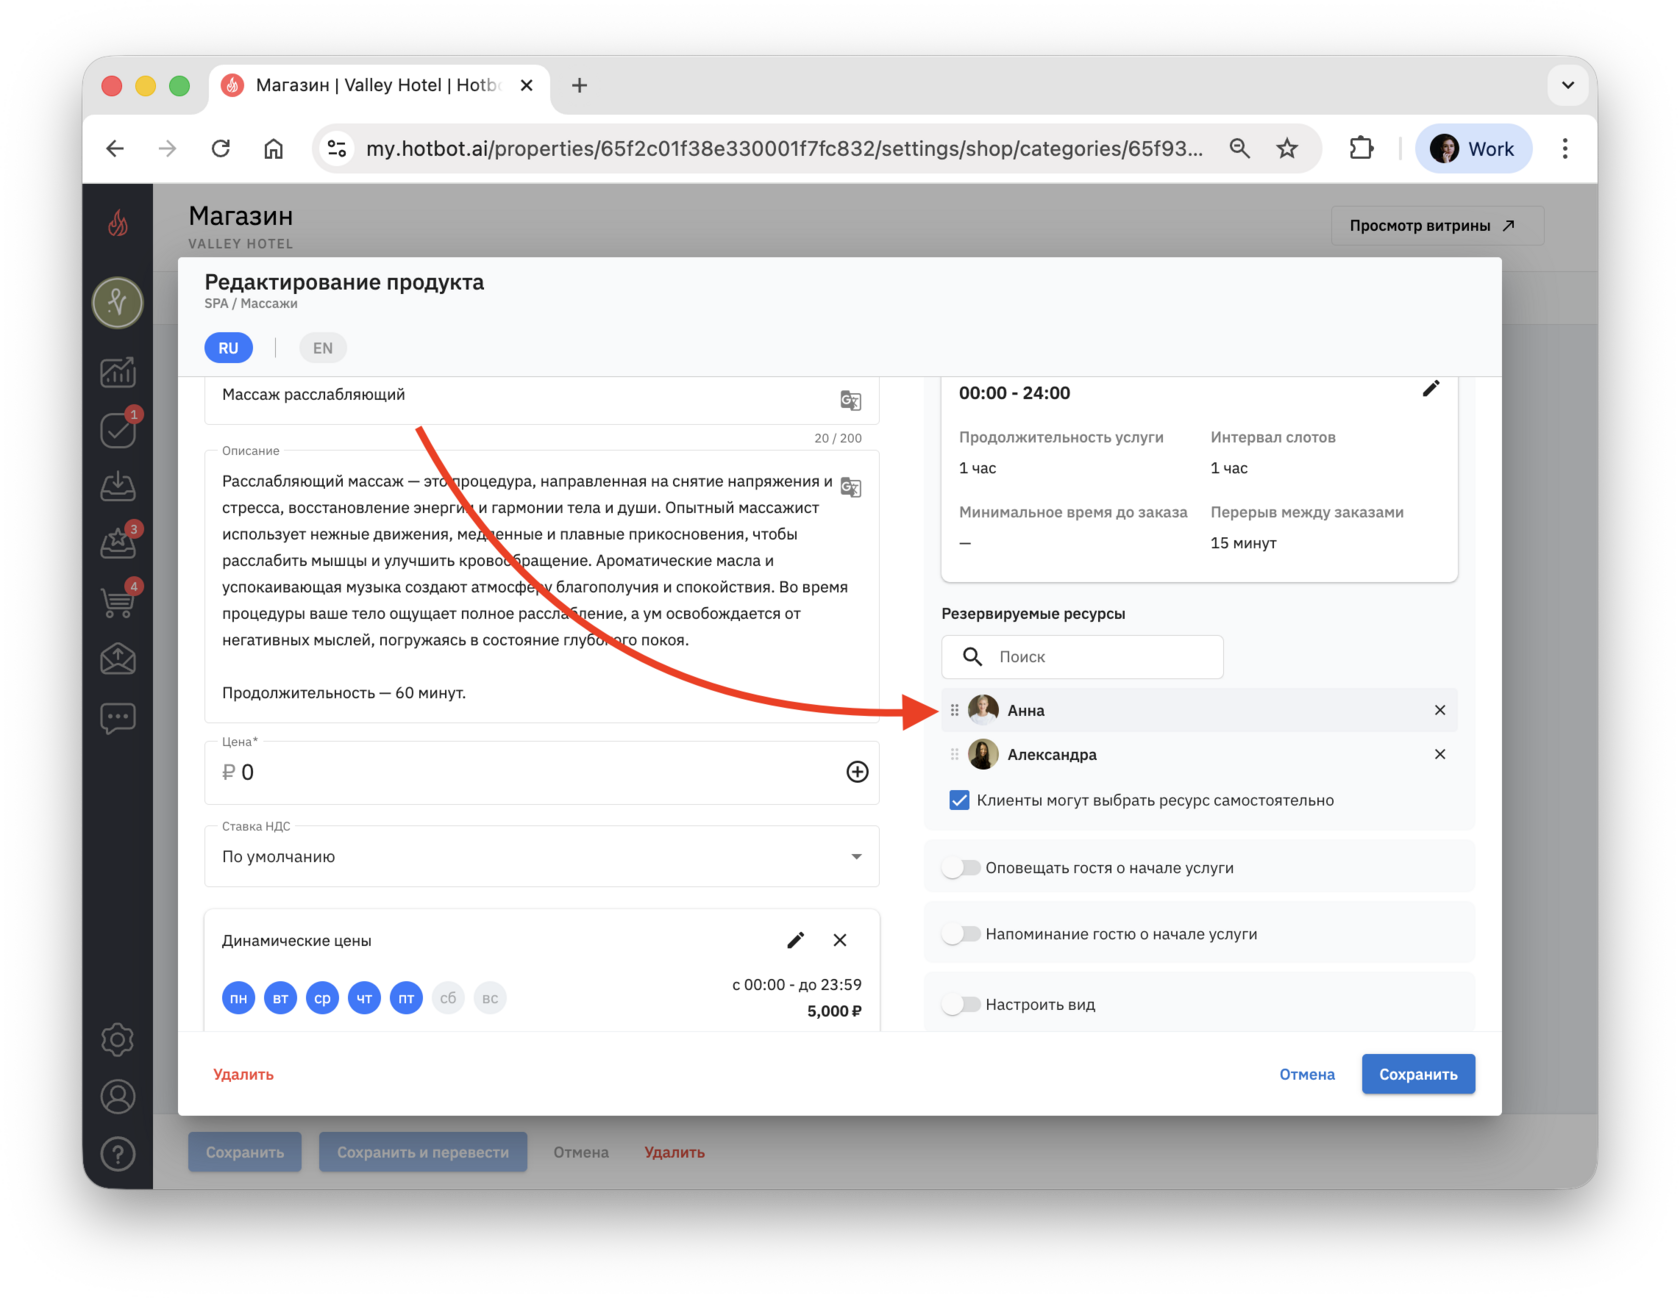This screenshot has width=1680, height=1298.
Task: Open the help question mark icon
Action: click(x=118, y=1154)
